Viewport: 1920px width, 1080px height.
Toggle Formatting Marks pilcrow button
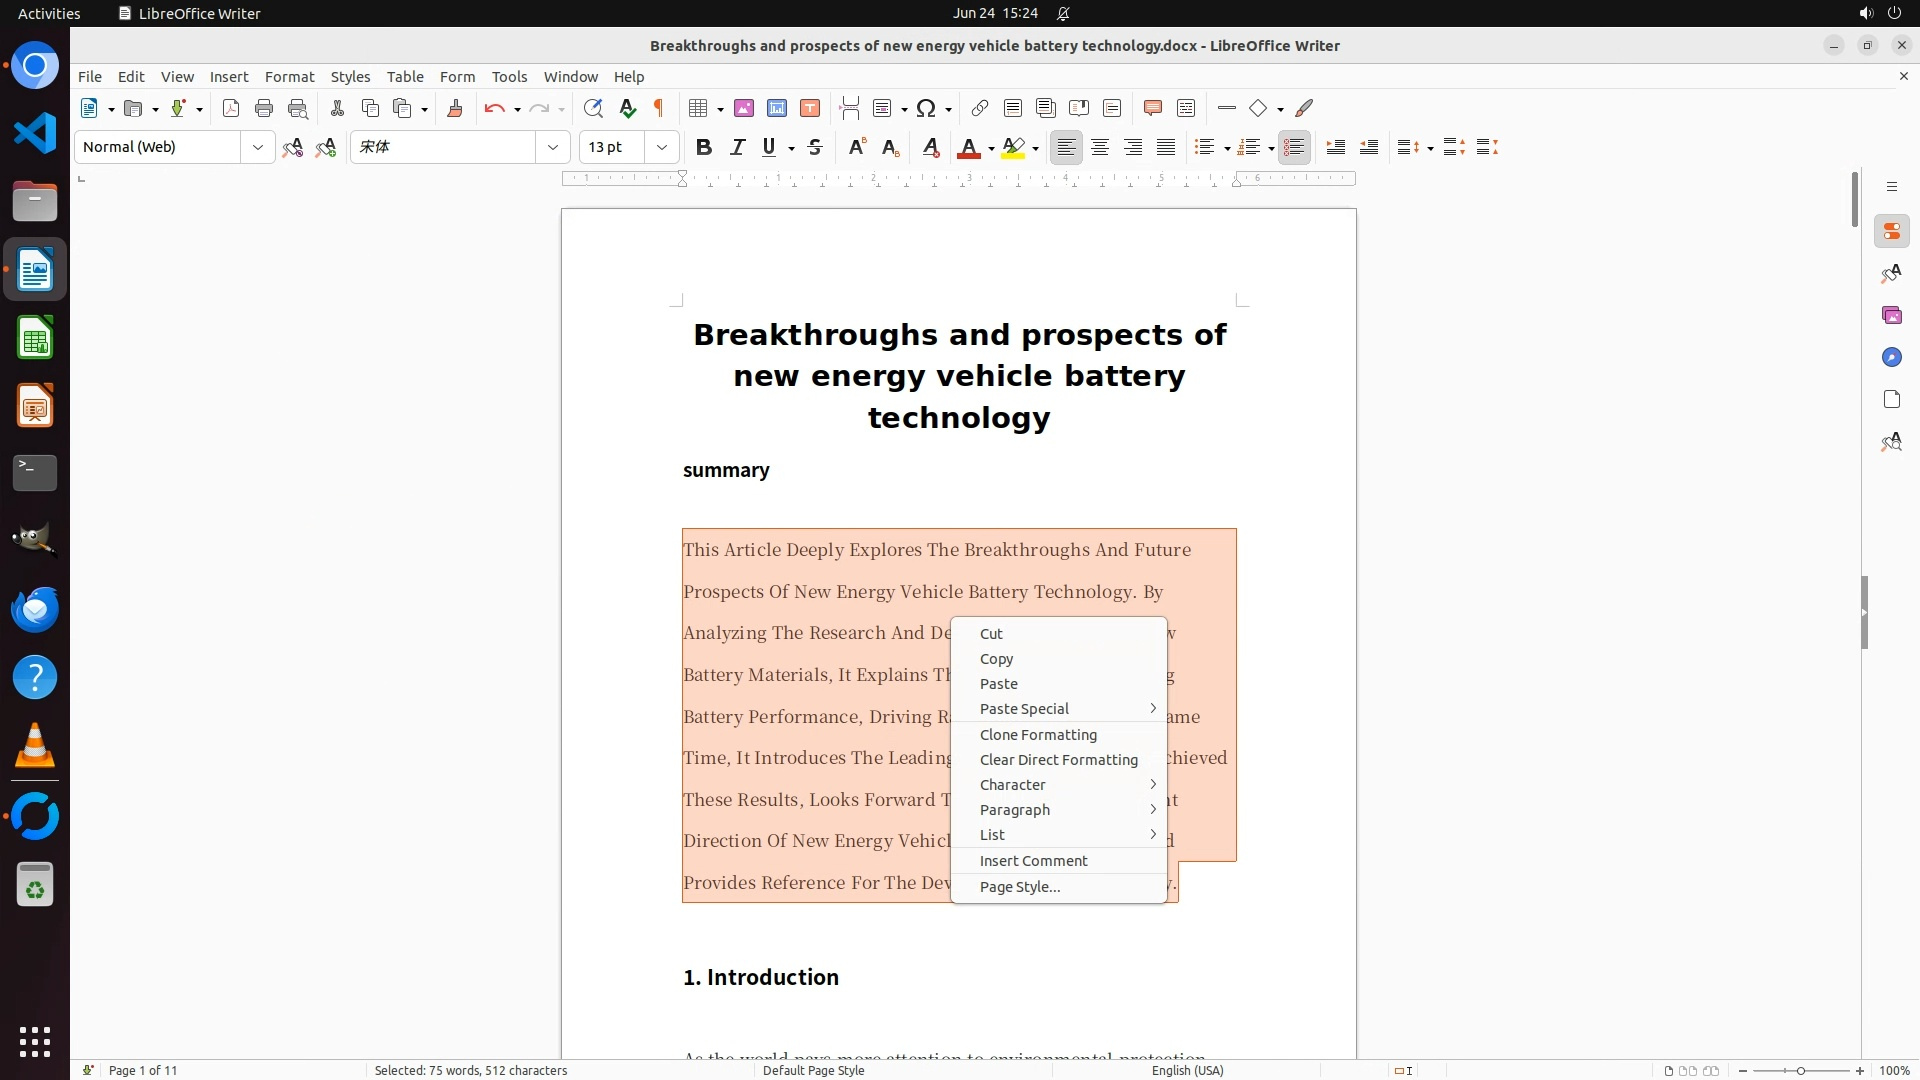point(659,108)
